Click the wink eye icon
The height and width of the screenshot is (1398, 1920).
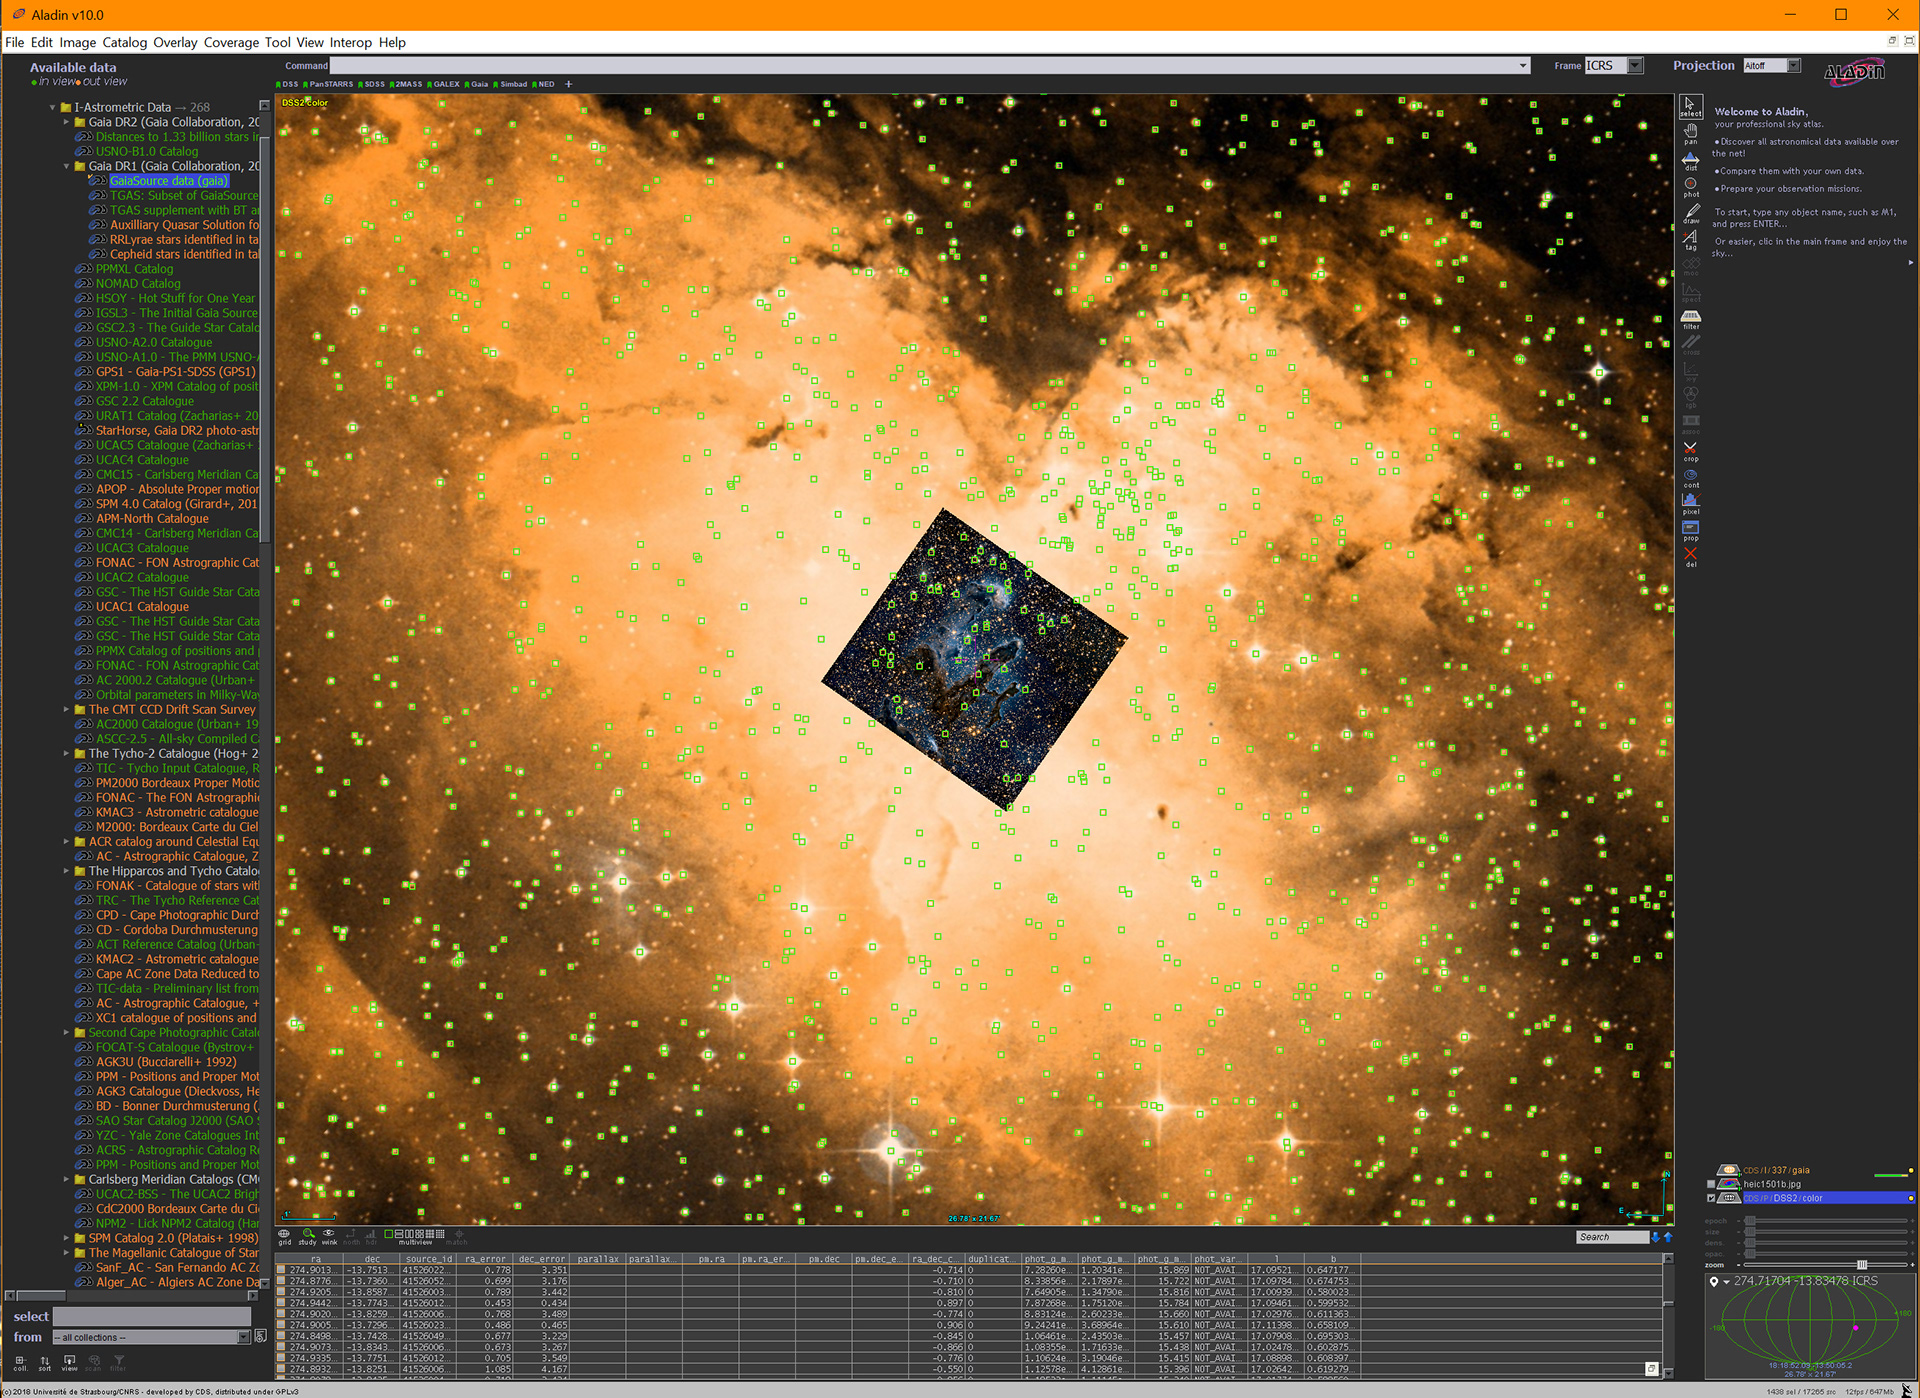pos(329,1237)
